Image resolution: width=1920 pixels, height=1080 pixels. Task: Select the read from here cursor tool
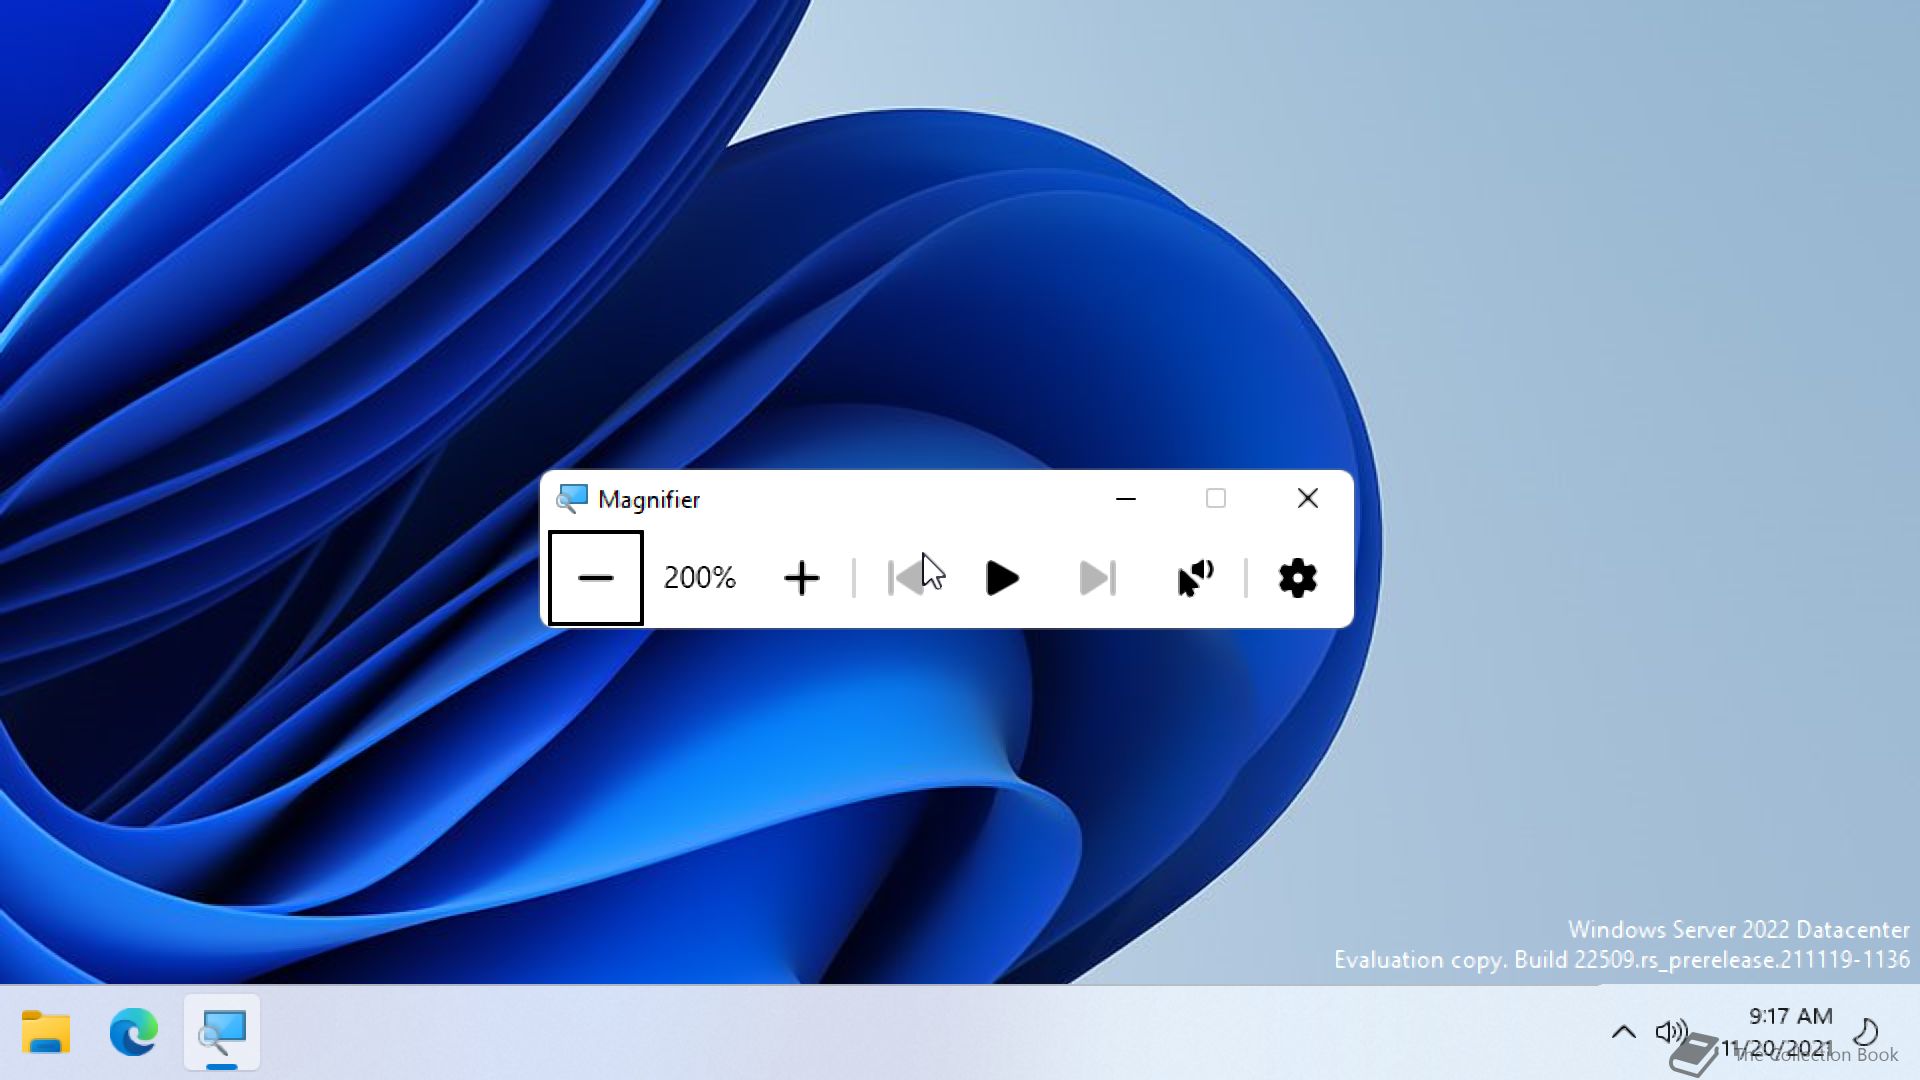tap(1195, 578)
